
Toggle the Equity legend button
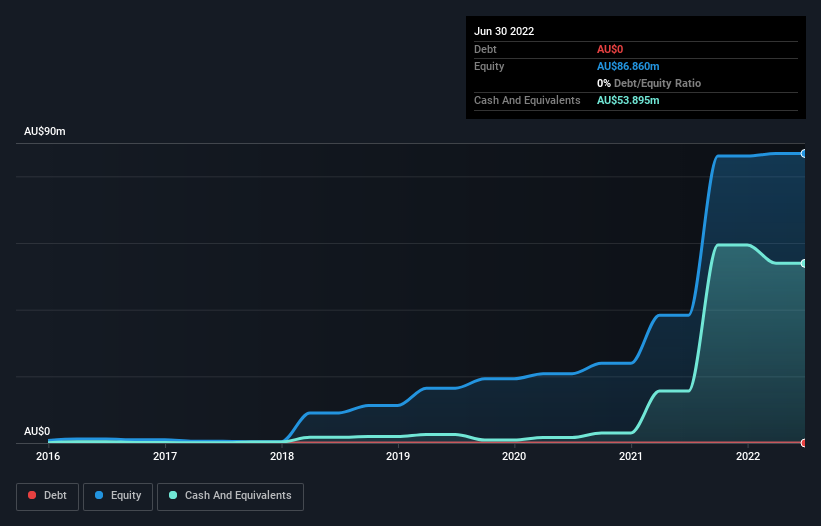(118, 496)
